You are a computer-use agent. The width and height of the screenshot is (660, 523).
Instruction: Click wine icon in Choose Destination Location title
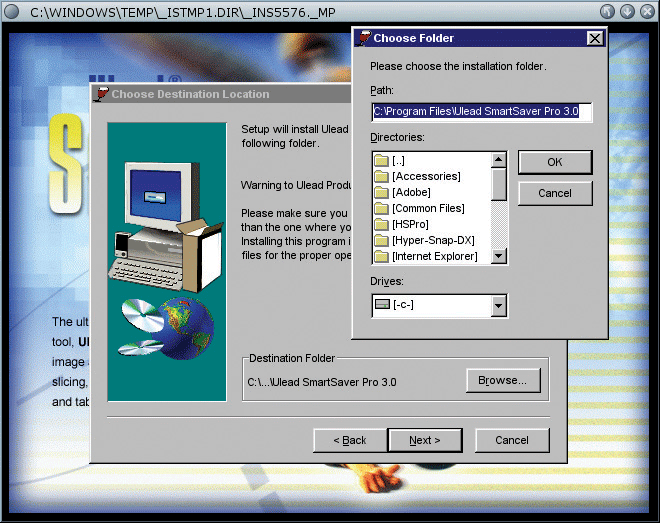[101, 94]
